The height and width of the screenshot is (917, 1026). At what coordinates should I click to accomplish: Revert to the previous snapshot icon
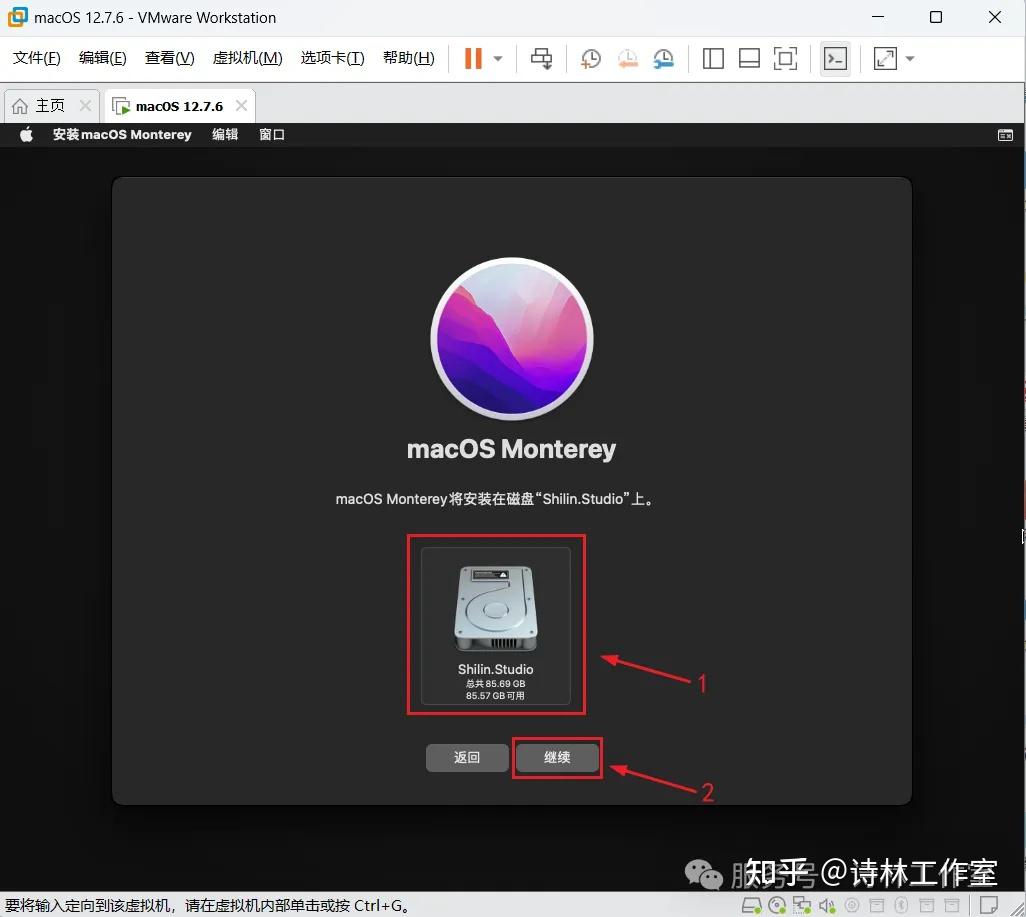pyautogui.click(x=628, y=58)
